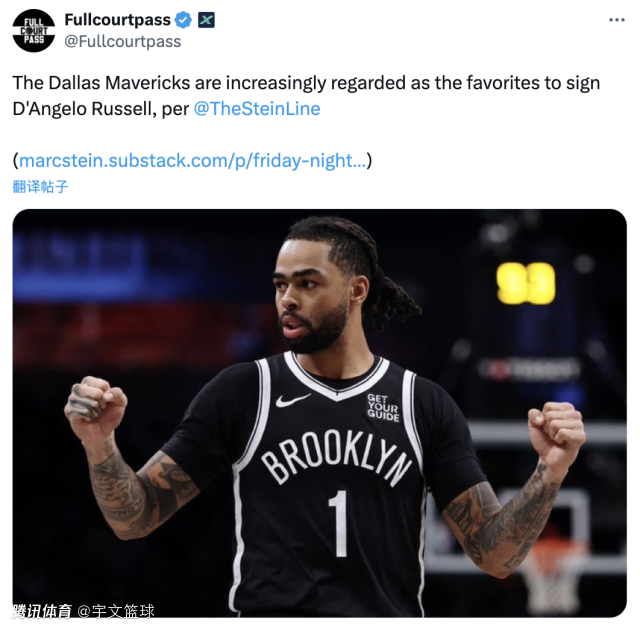Open the marcstein.substack.com link
The height and width of the screenshot is (629, 640).
pyautogui.click(x=193, y=160)
